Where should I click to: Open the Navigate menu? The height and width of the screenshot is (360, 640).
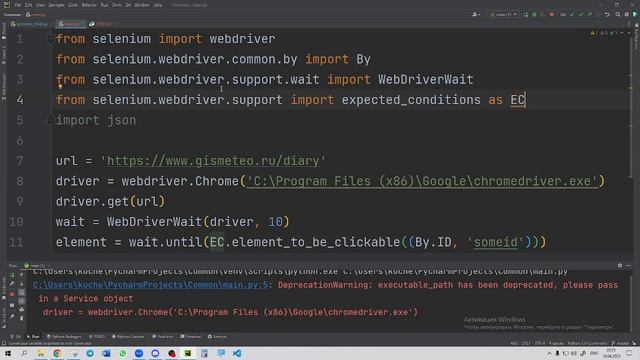(56, 5)
